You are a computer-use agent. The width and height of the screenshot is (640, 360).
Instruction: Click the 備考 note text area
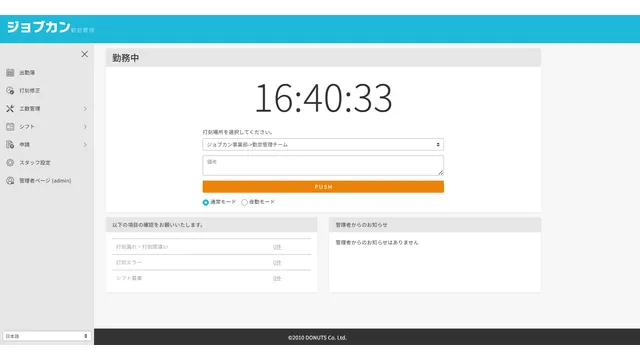[323, 165]
